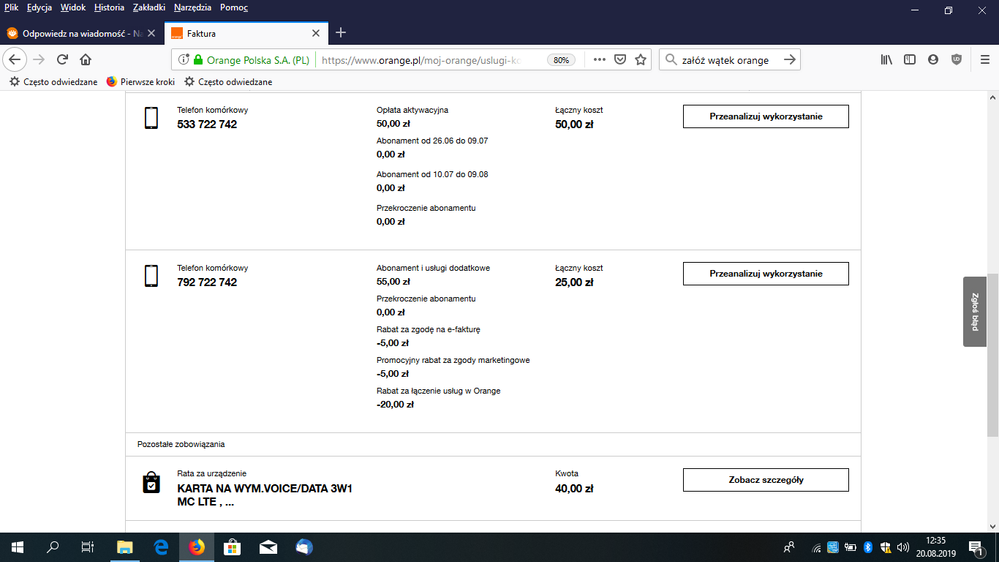Close the Odpowiedz na wiadomość tab

click(x=151, y=33)
